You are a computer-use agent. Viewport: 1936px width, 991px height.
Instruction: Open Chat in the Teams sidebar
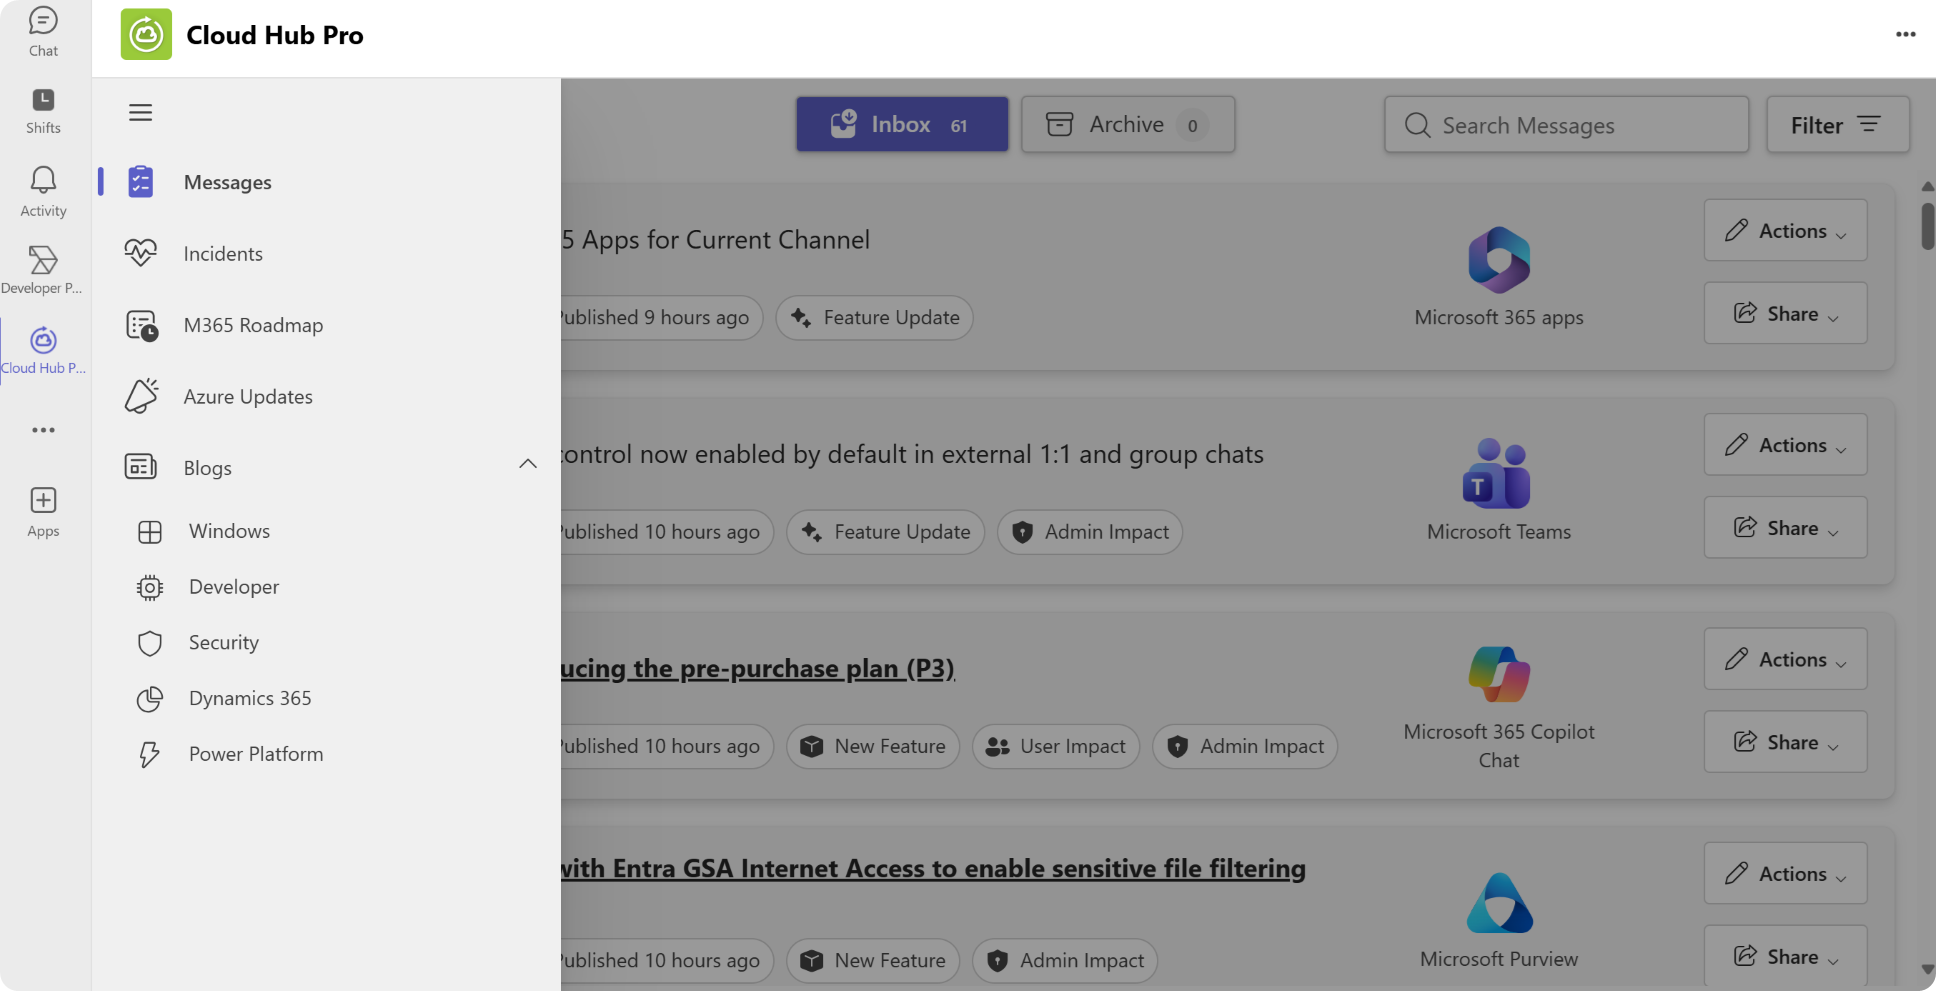pyautogui.click(x=43, y=32)
